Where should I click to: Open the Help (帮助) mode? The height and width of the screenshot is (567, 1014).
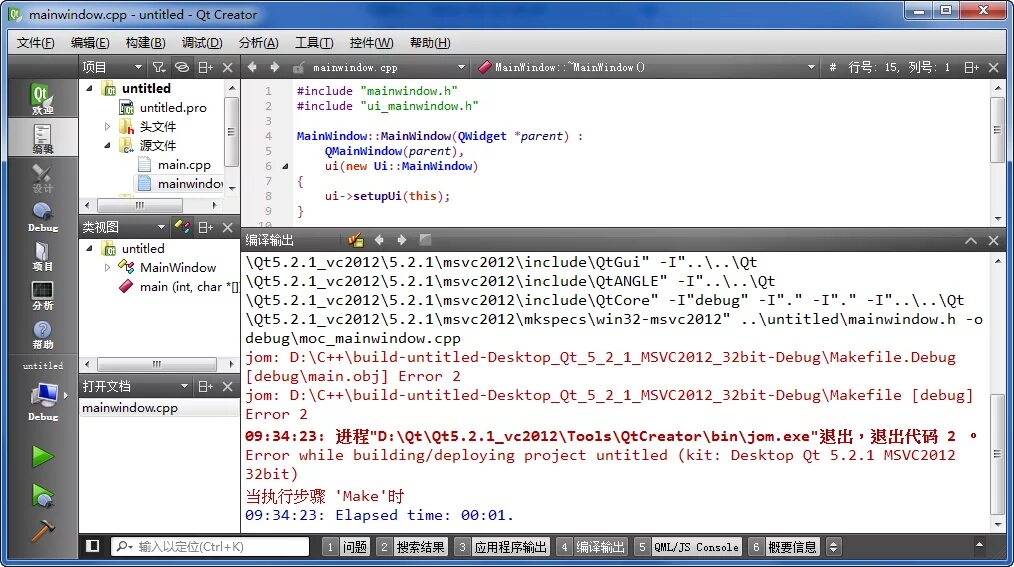click(x=42, y=334)
